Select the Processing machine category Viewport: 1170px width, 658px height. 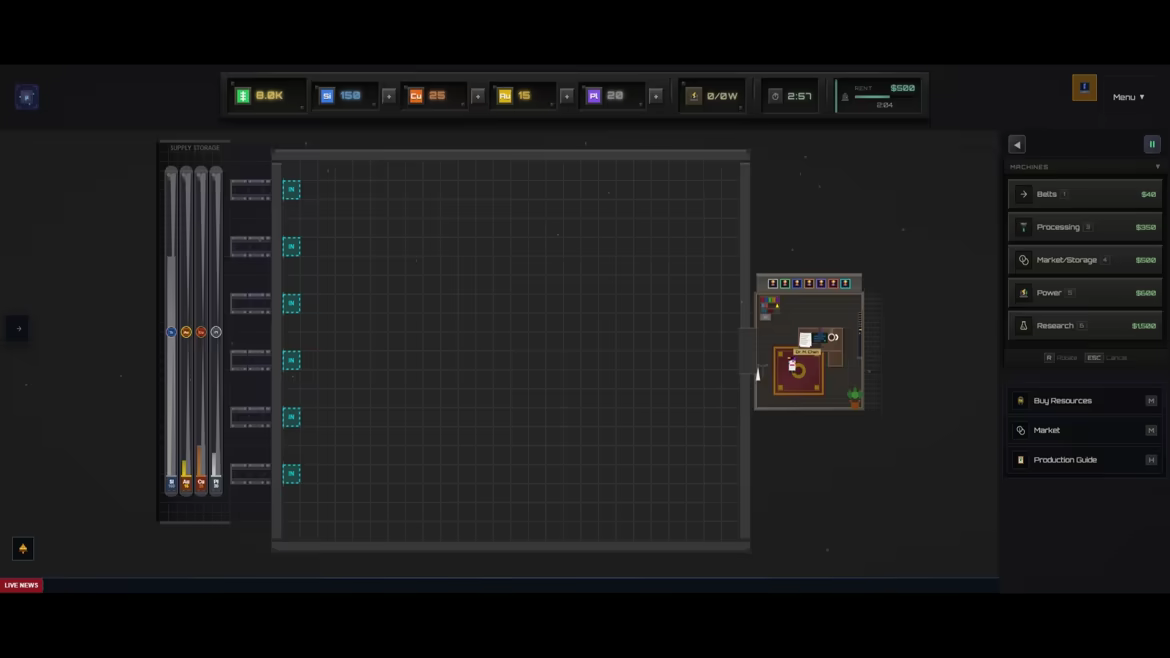coord(1085,227)
